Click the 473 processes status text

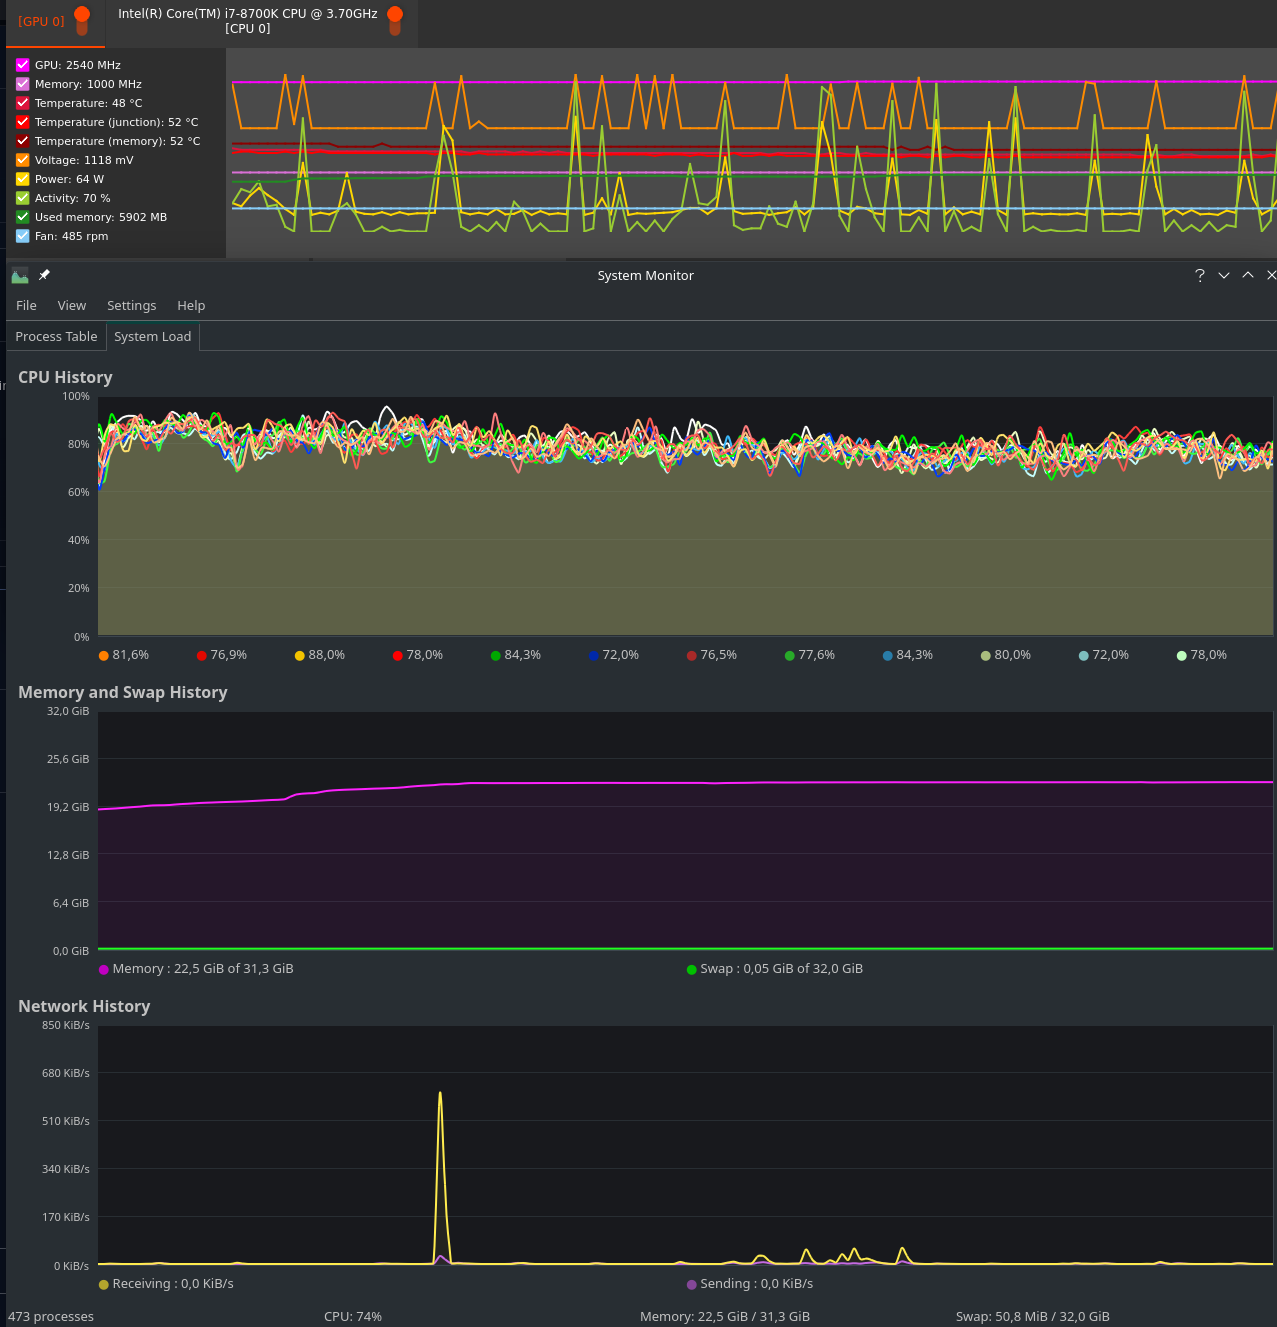click(x=51, y=1317)
